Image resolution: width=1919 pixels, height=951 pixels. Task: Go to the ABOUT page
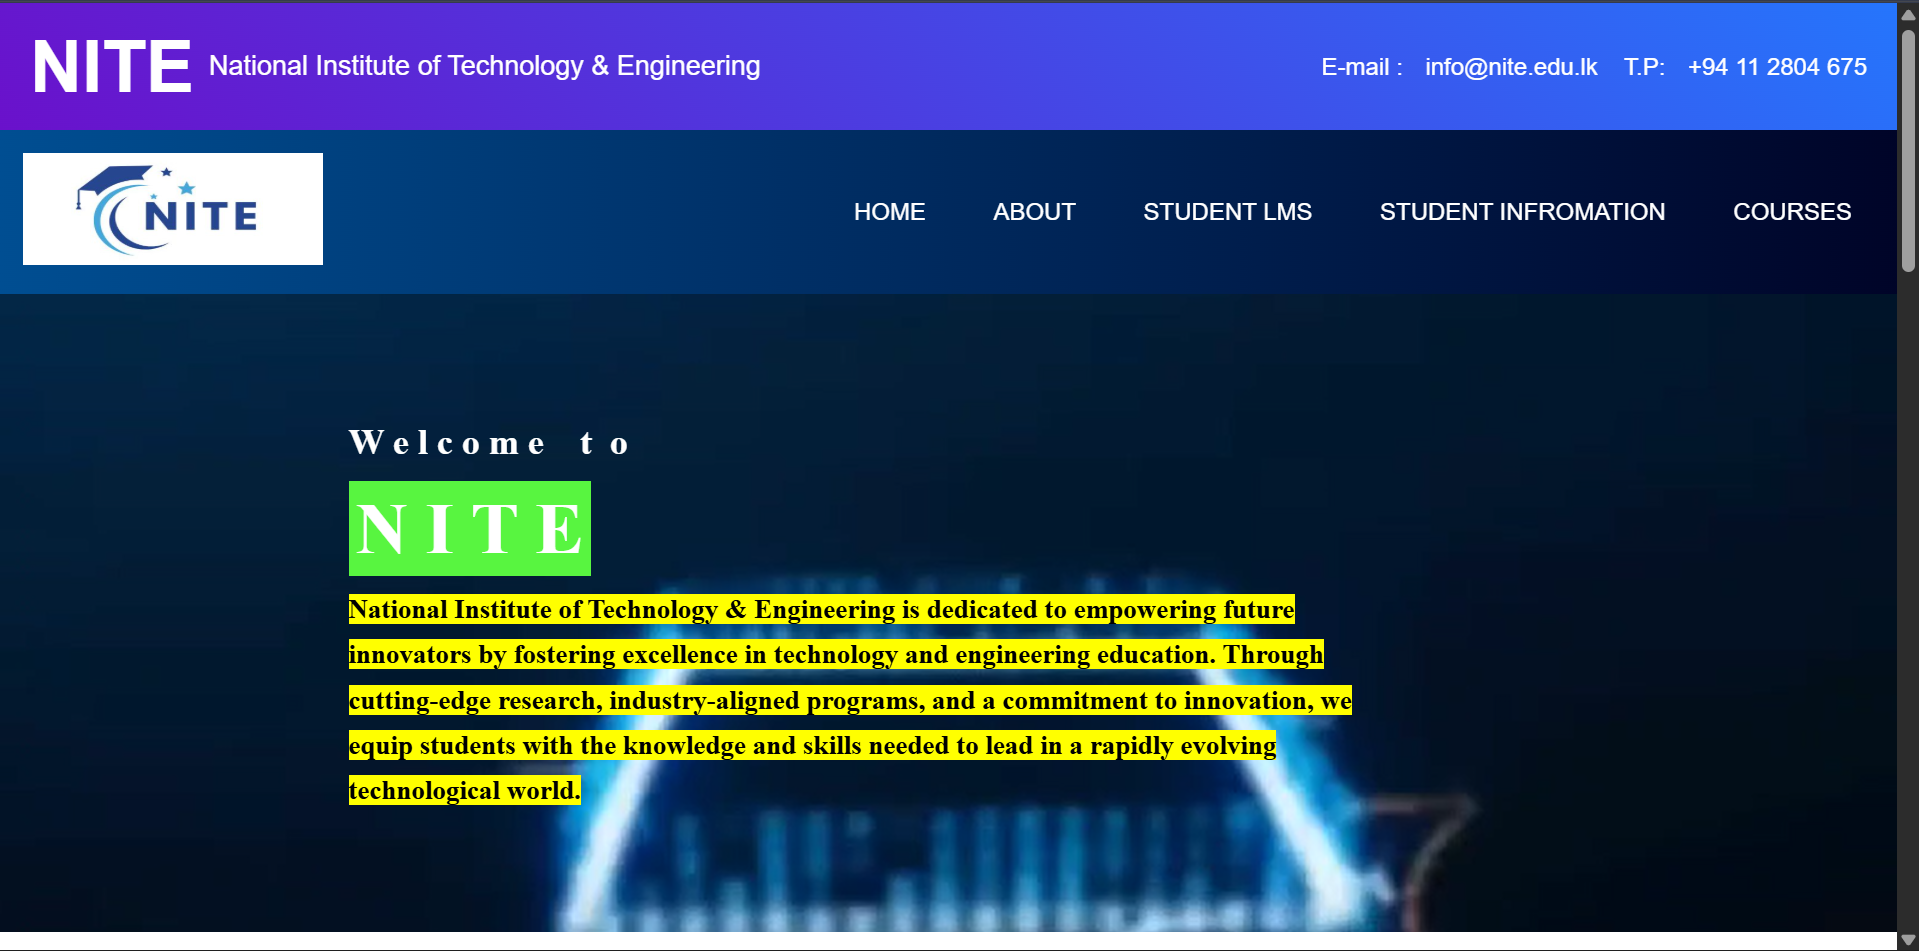coord(1033,212)
